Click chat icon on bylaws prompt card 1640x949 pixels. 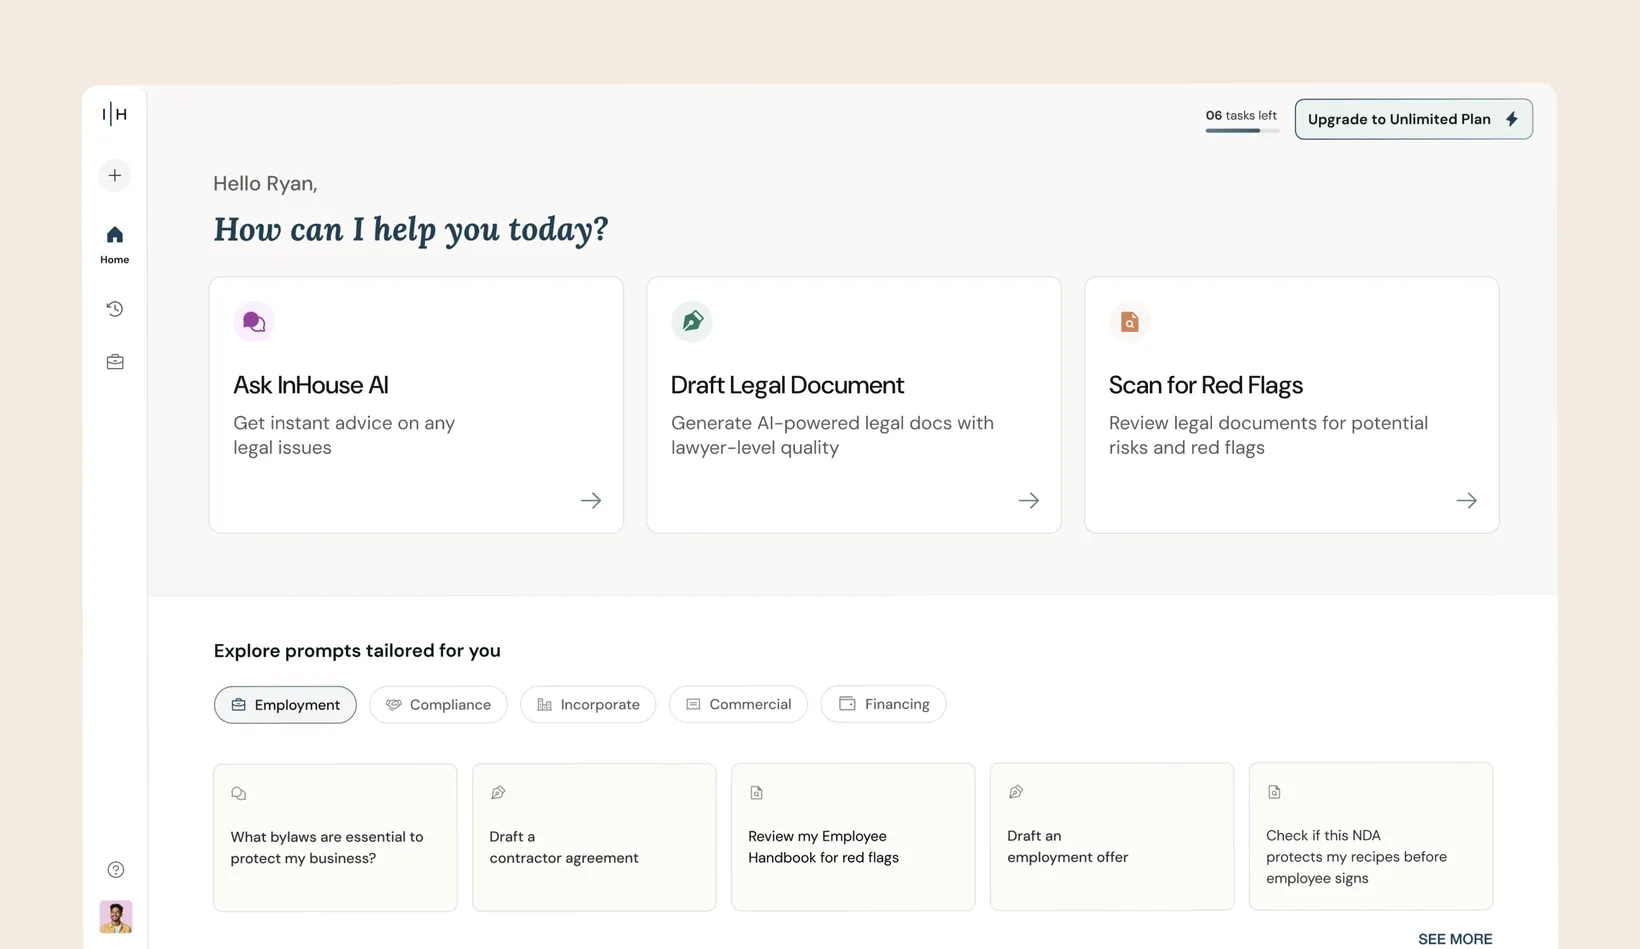tap(239, 794)
